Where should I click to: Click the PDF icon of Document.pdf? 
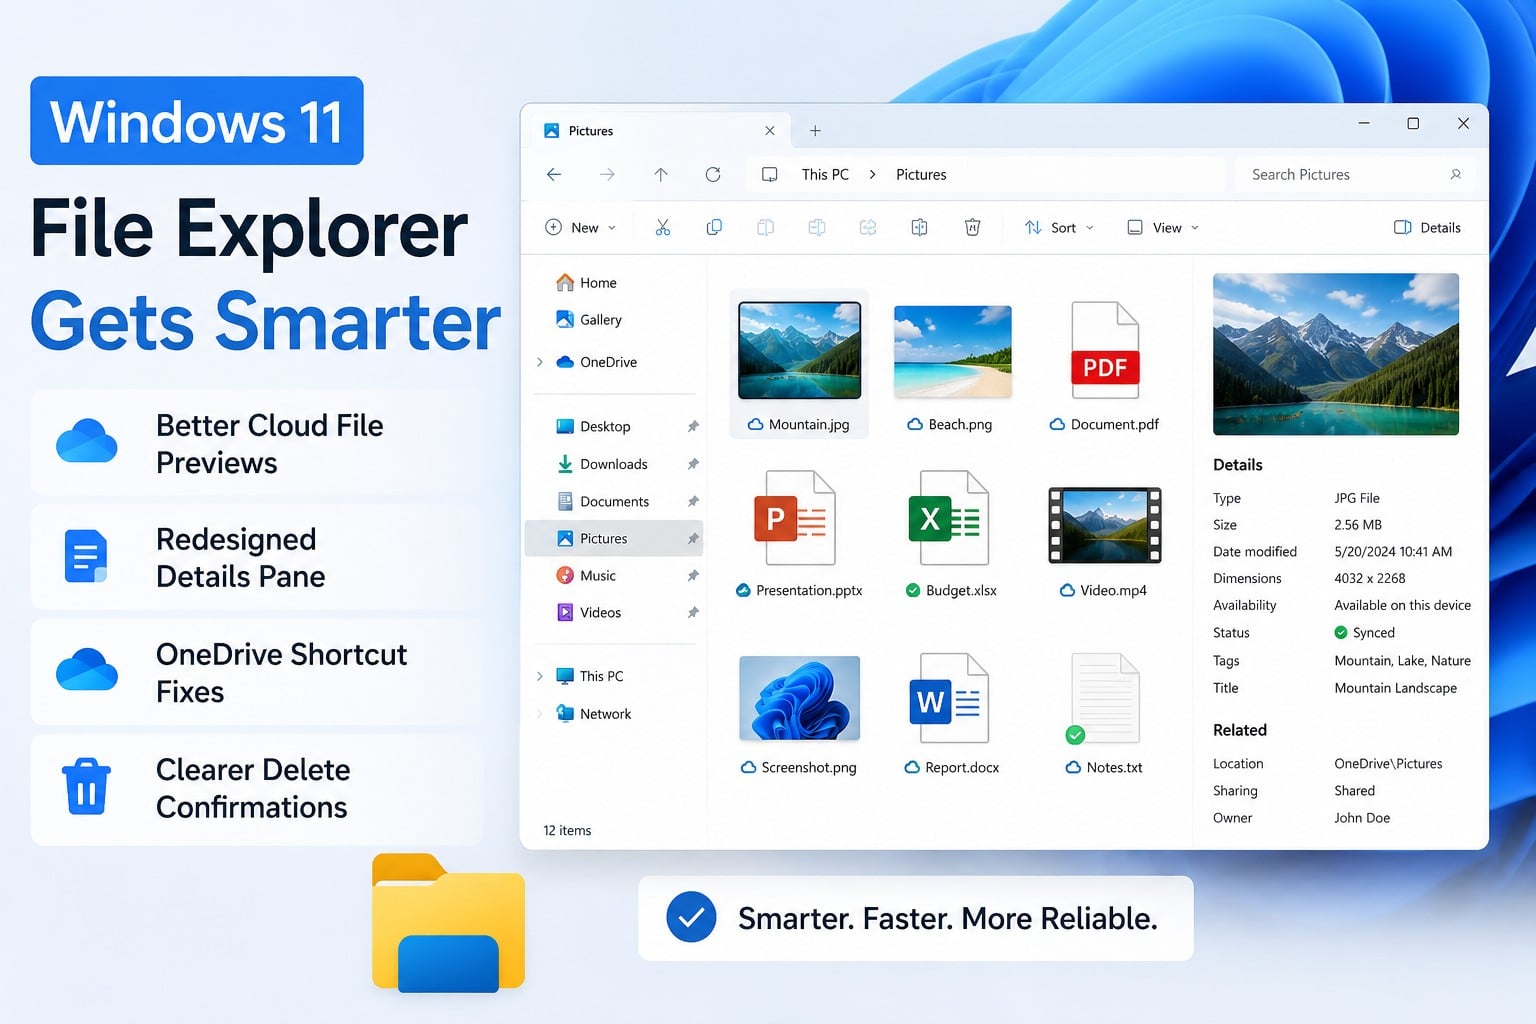pos(1105,351)
